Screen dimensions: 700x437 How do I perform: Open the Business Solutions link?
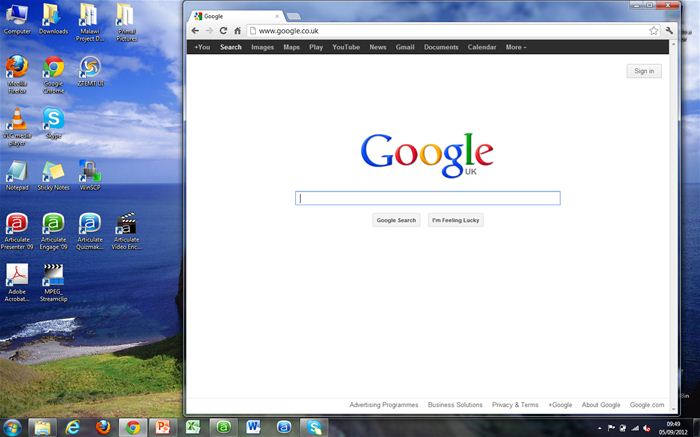(x=455, y=405)
